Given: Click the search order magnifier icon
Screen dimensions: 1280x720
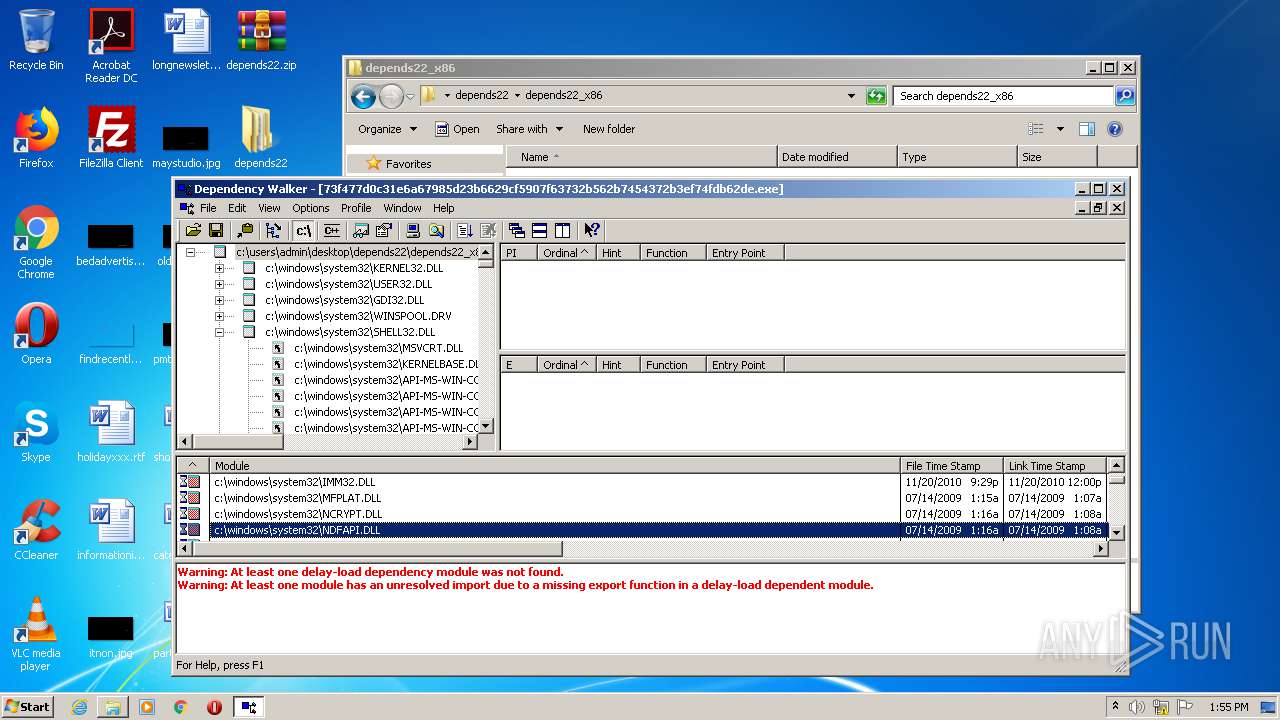Looking at the screenshot, I should 436,230.
